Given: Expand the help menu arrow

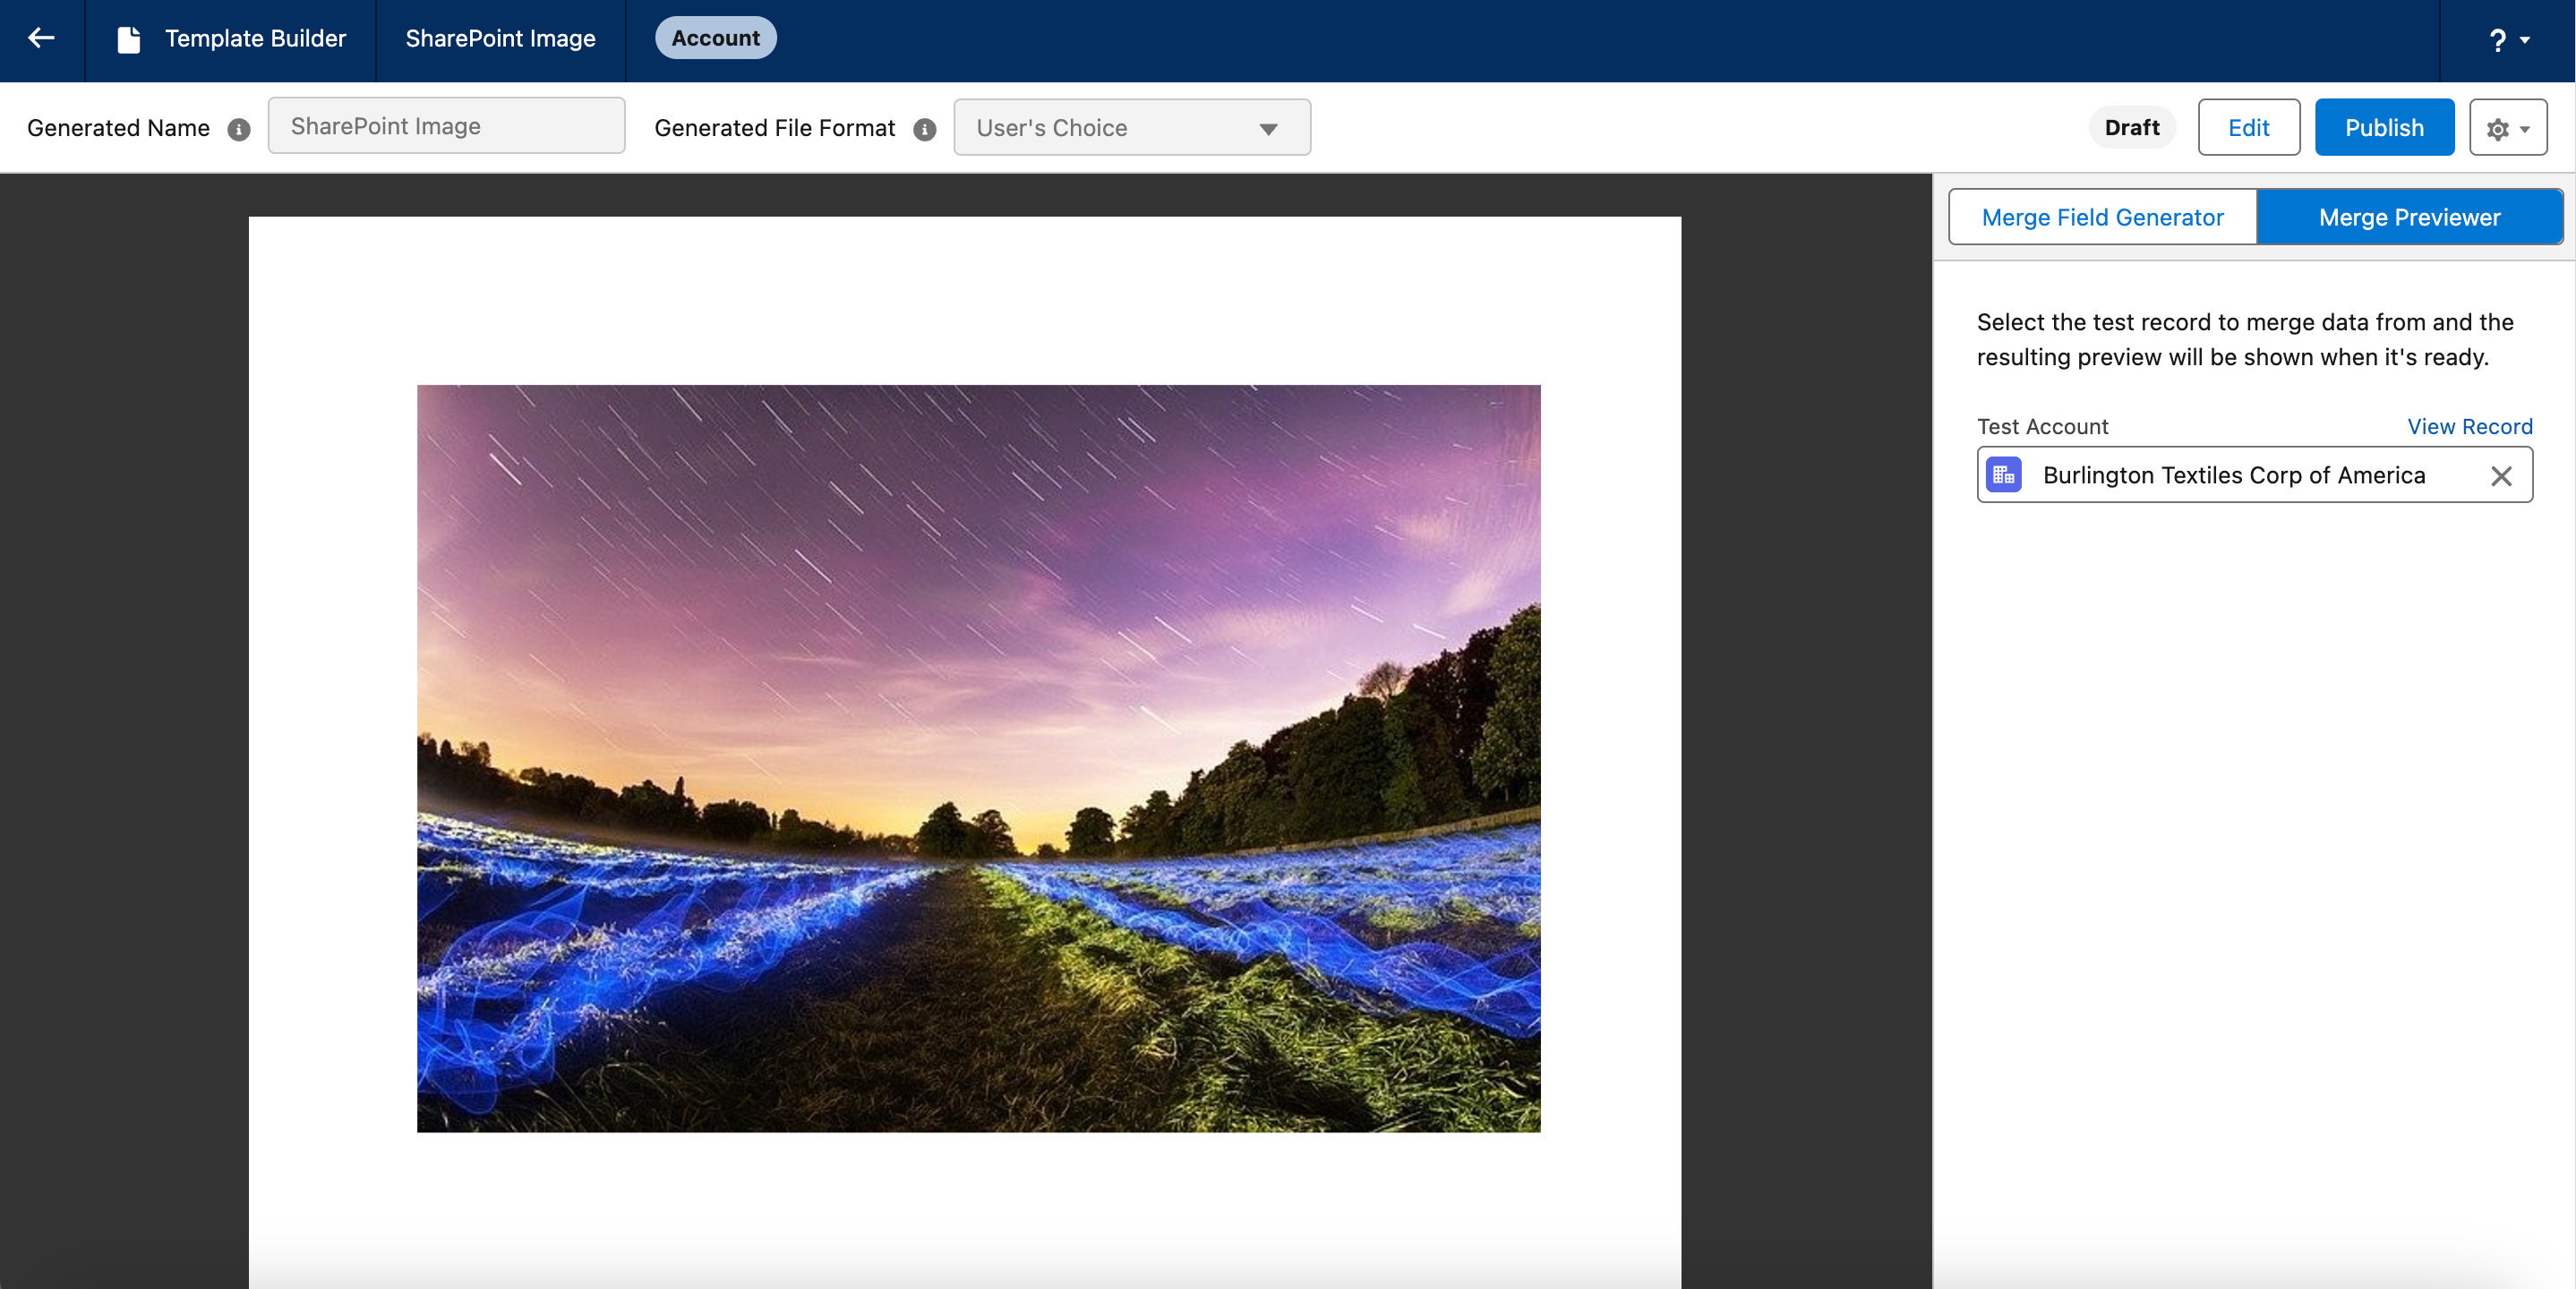Looking at the screenshot, I should [x=2525, y=40].
